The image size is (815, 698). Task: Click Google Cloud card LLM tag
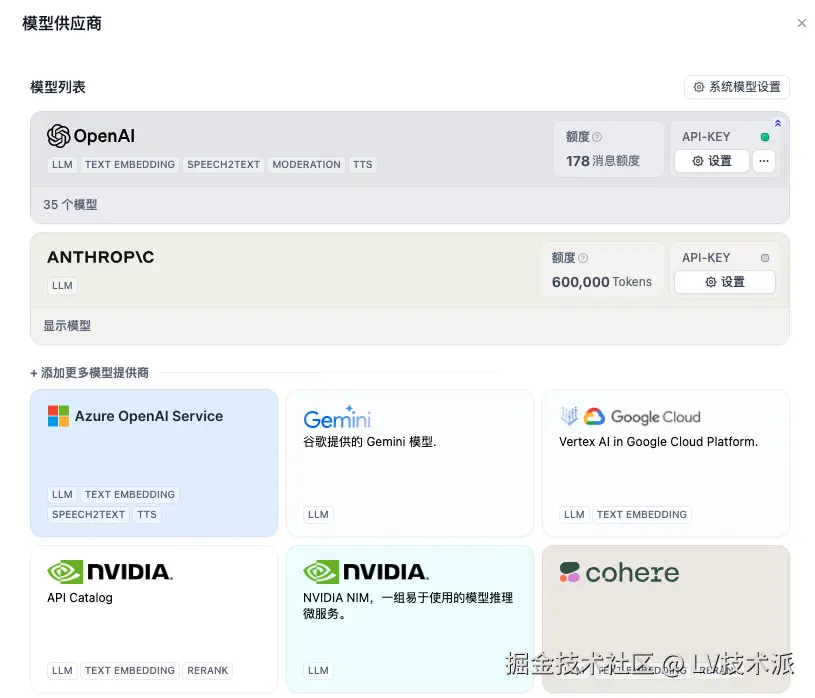point(574,515)
